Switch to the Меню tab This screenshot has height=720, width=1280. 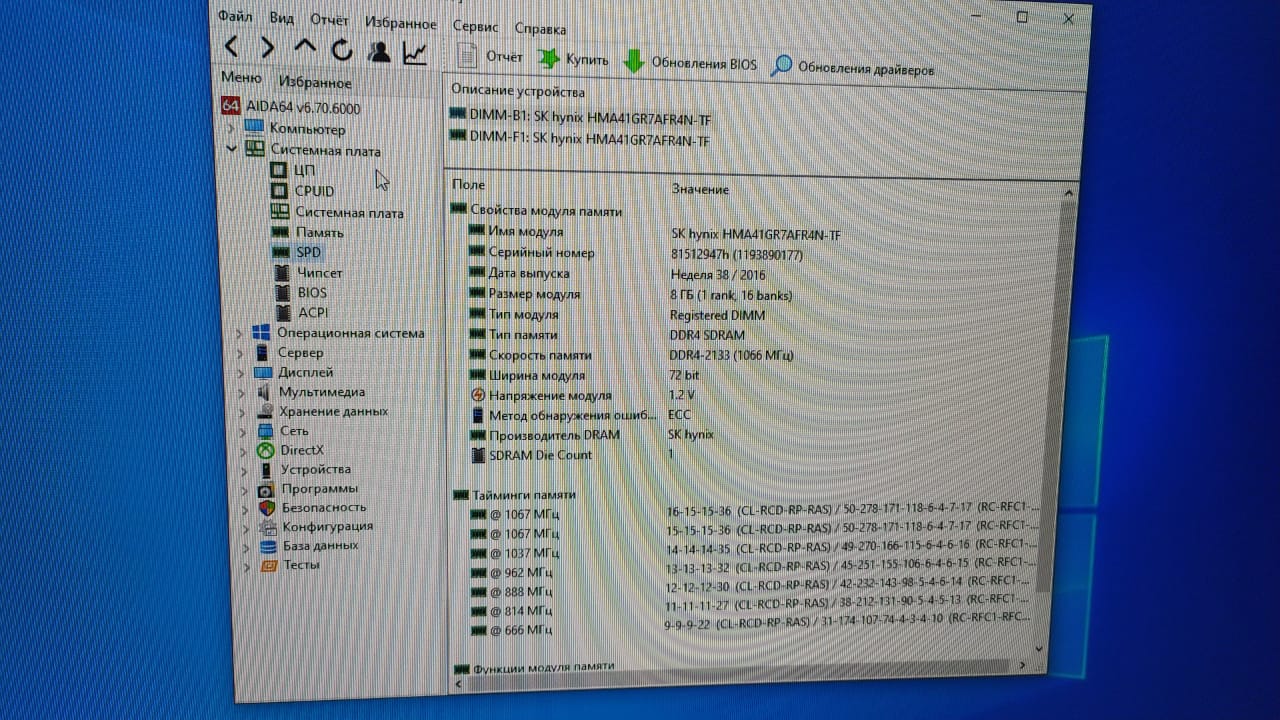pos(241,78)
